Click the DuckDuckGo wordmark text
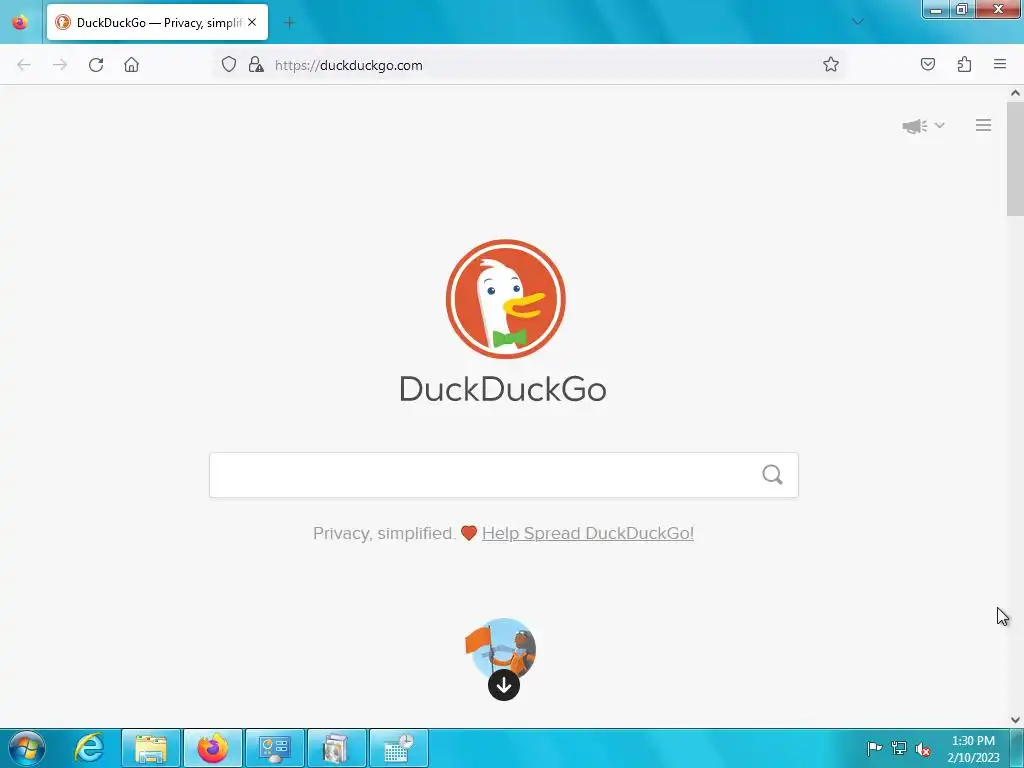The height and width of the screenshot is (768, 1024). pos(503,389)
